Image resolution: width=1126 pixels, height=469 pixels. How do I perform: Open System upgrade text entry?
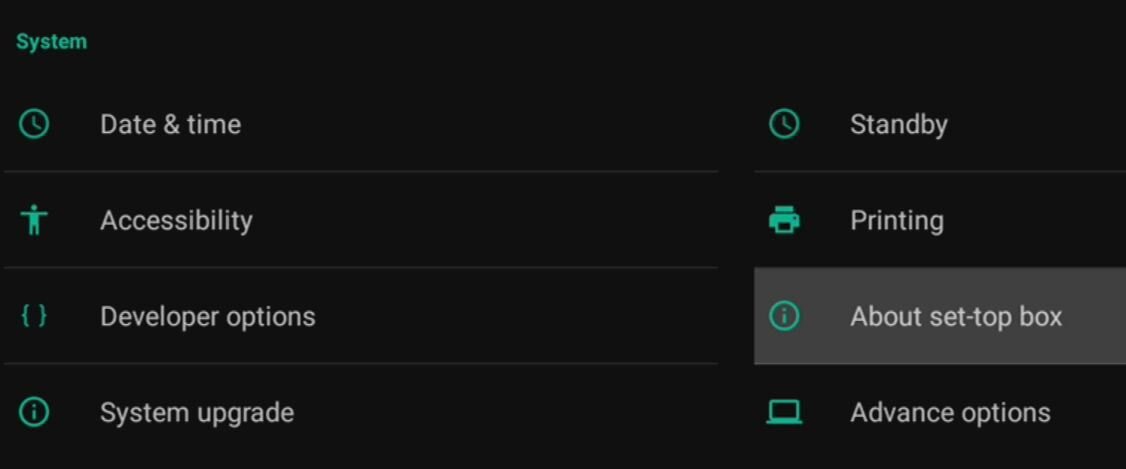coord(197,413)
